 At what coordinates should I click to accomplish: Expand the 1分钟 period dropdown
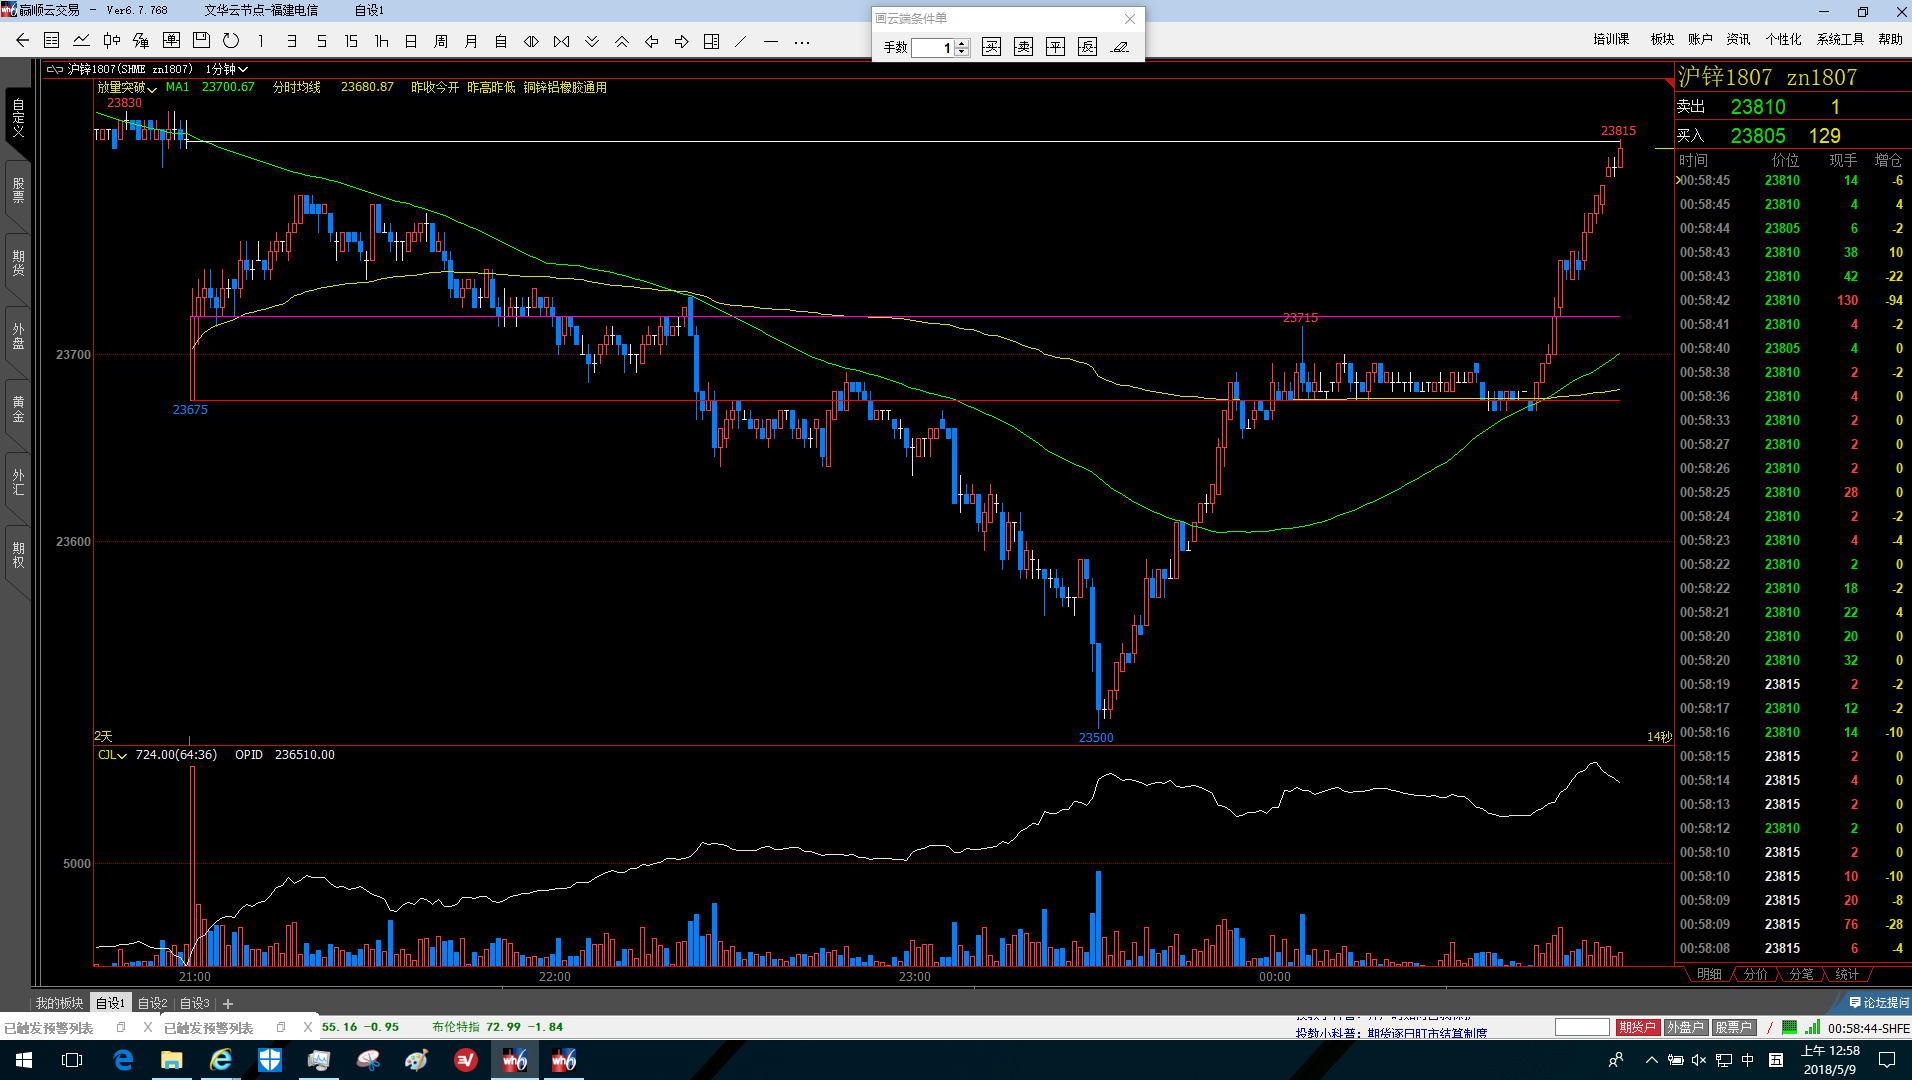pyautogui.click(x=226, y=69)
